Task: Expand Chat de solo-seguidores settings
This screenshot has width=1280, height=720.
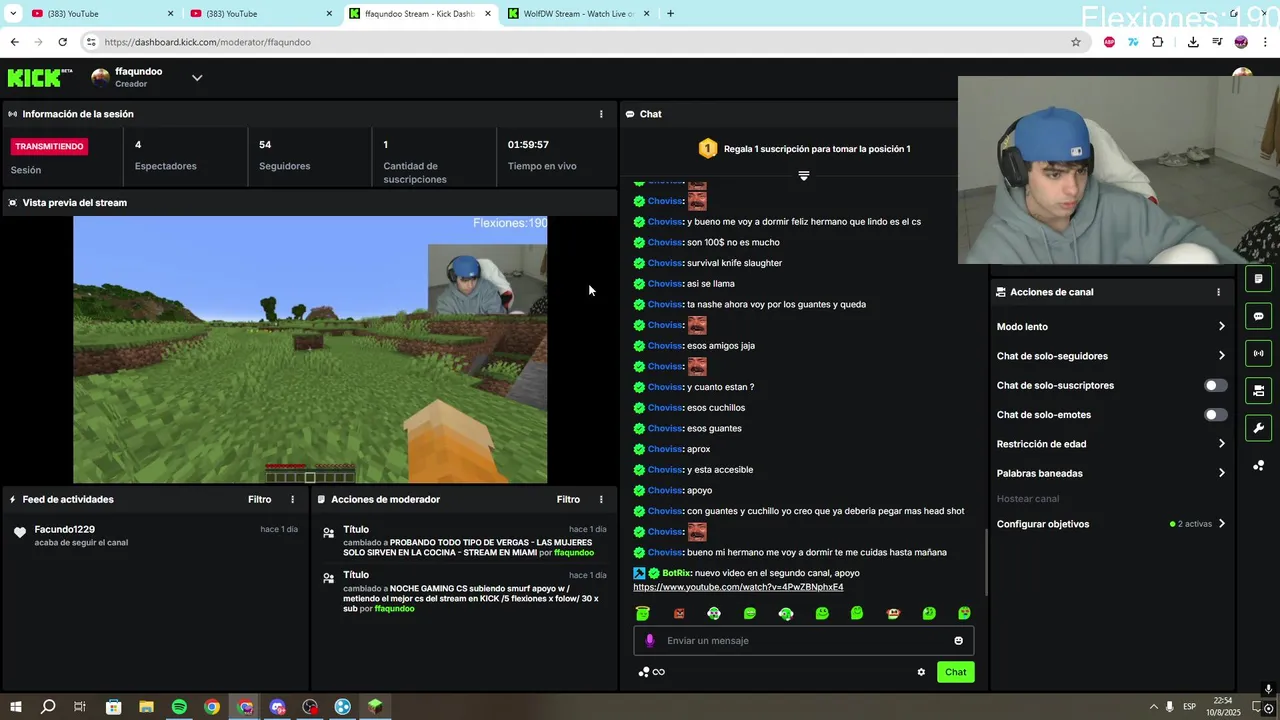Action: (x=1110, y=356)
